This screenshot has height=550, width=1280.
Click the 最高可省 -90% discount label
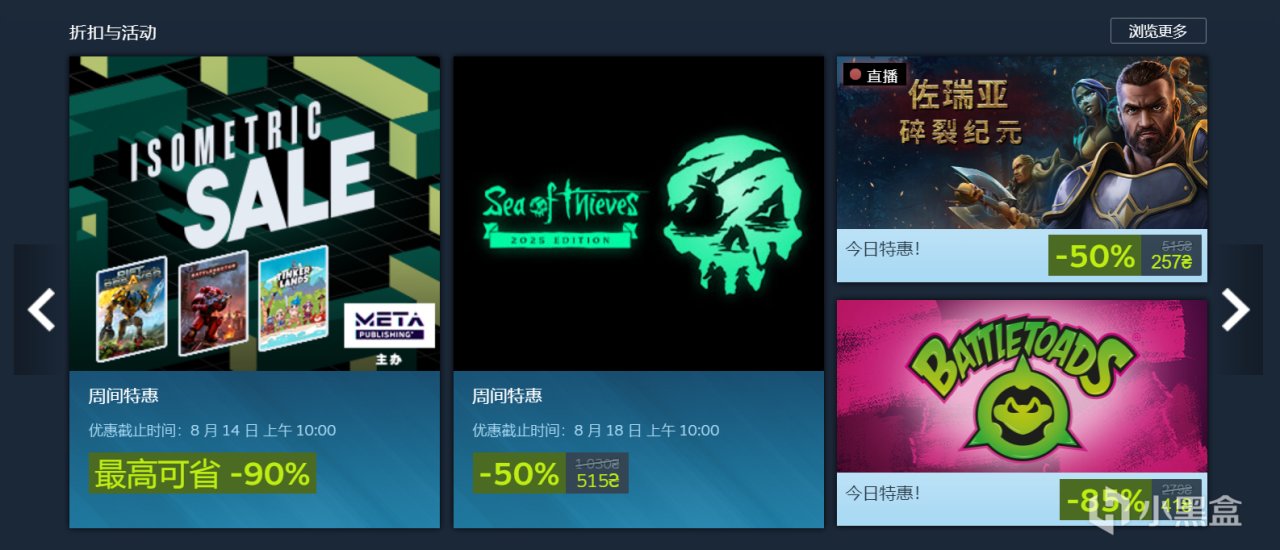click(203, 473)
